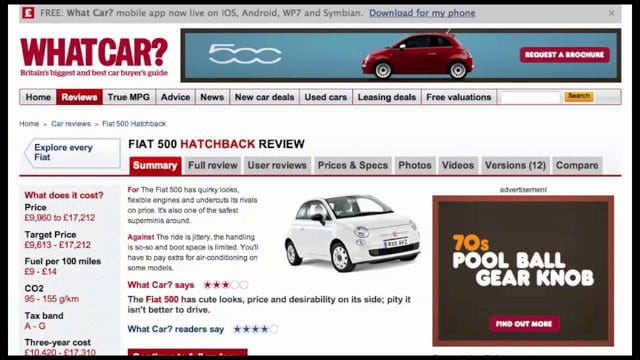Click the red pound icon in banner

28,13
